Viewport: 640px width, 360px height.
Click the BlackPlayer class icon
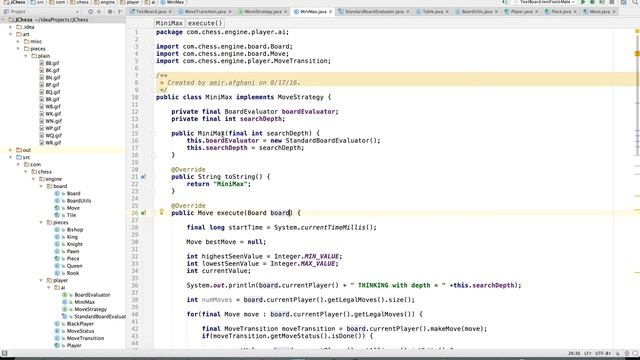click(x=57, y=324)
